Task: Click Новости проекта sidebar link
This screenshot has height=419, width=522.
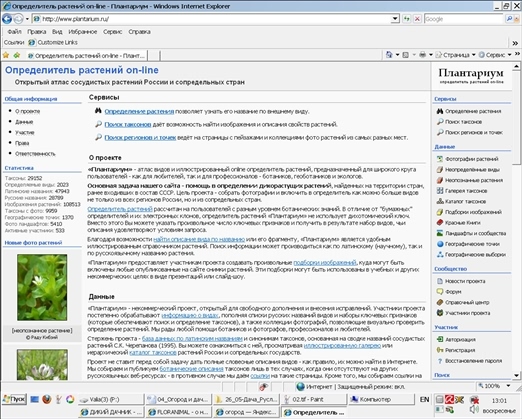Action: tap(465, 281)
